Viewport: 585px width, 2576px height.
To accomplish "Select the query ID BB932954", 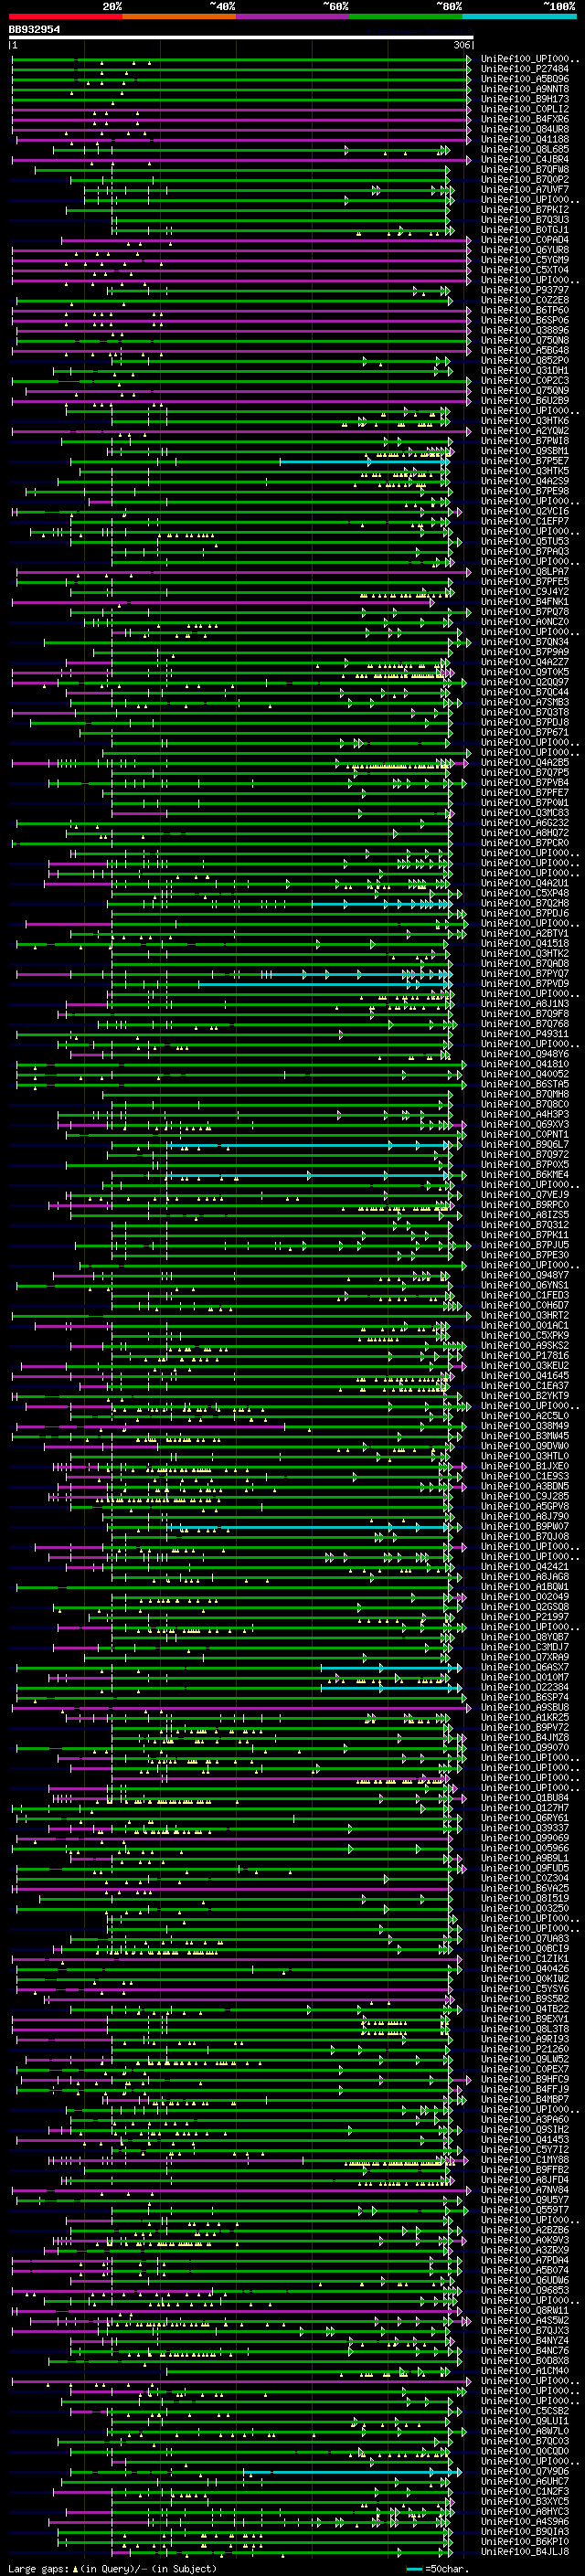I will tap(34, 30).
